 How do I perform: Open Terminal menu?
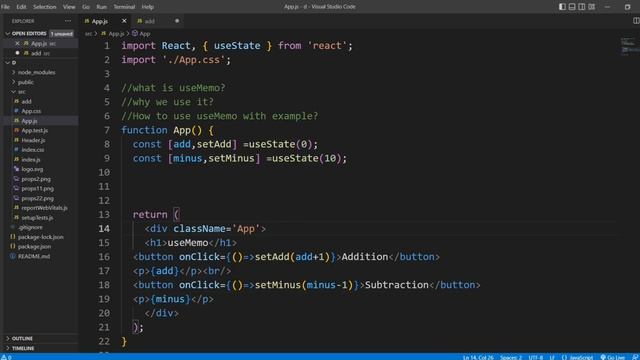point(124,7)
